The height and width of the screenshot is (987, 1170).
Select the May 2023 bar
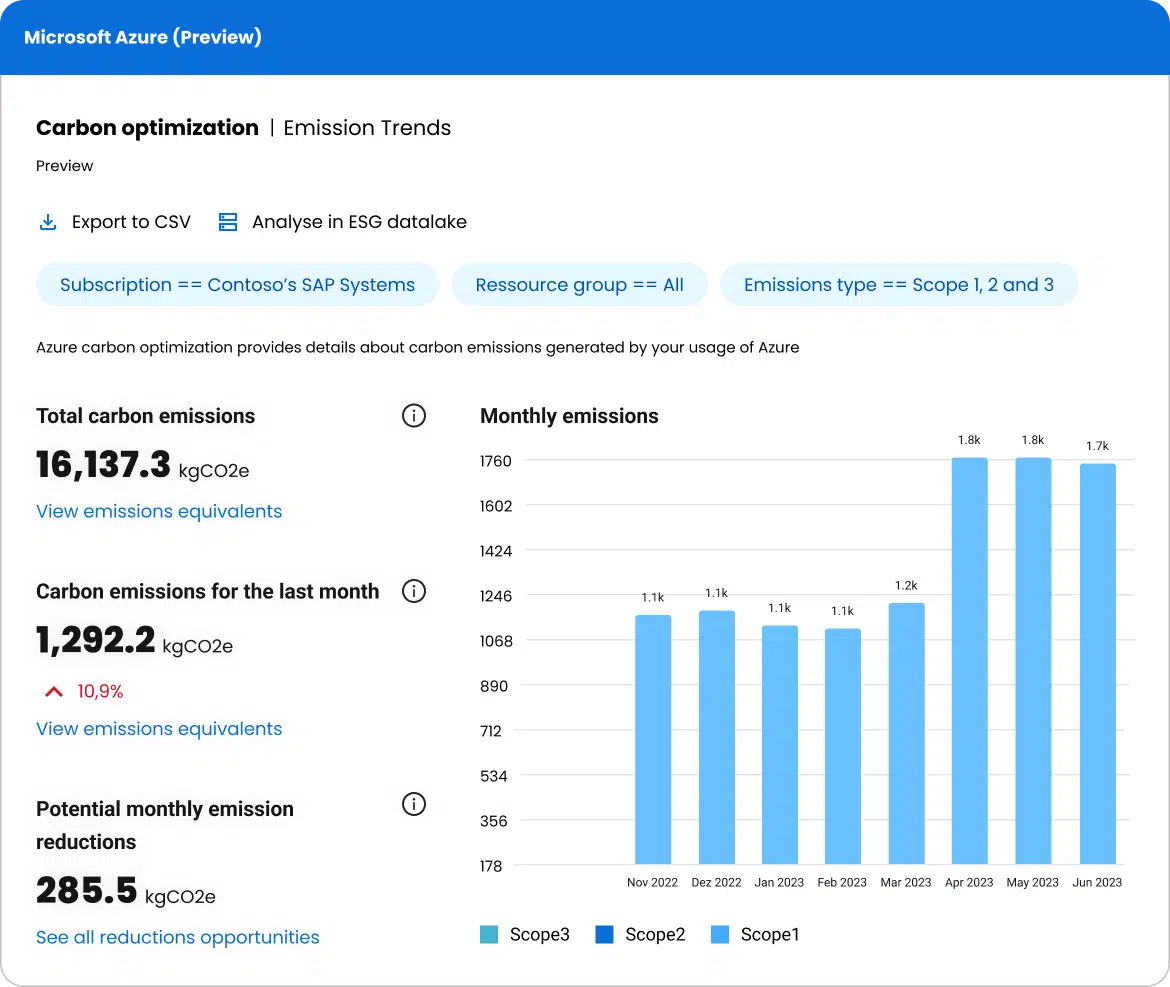(1033, 661)
